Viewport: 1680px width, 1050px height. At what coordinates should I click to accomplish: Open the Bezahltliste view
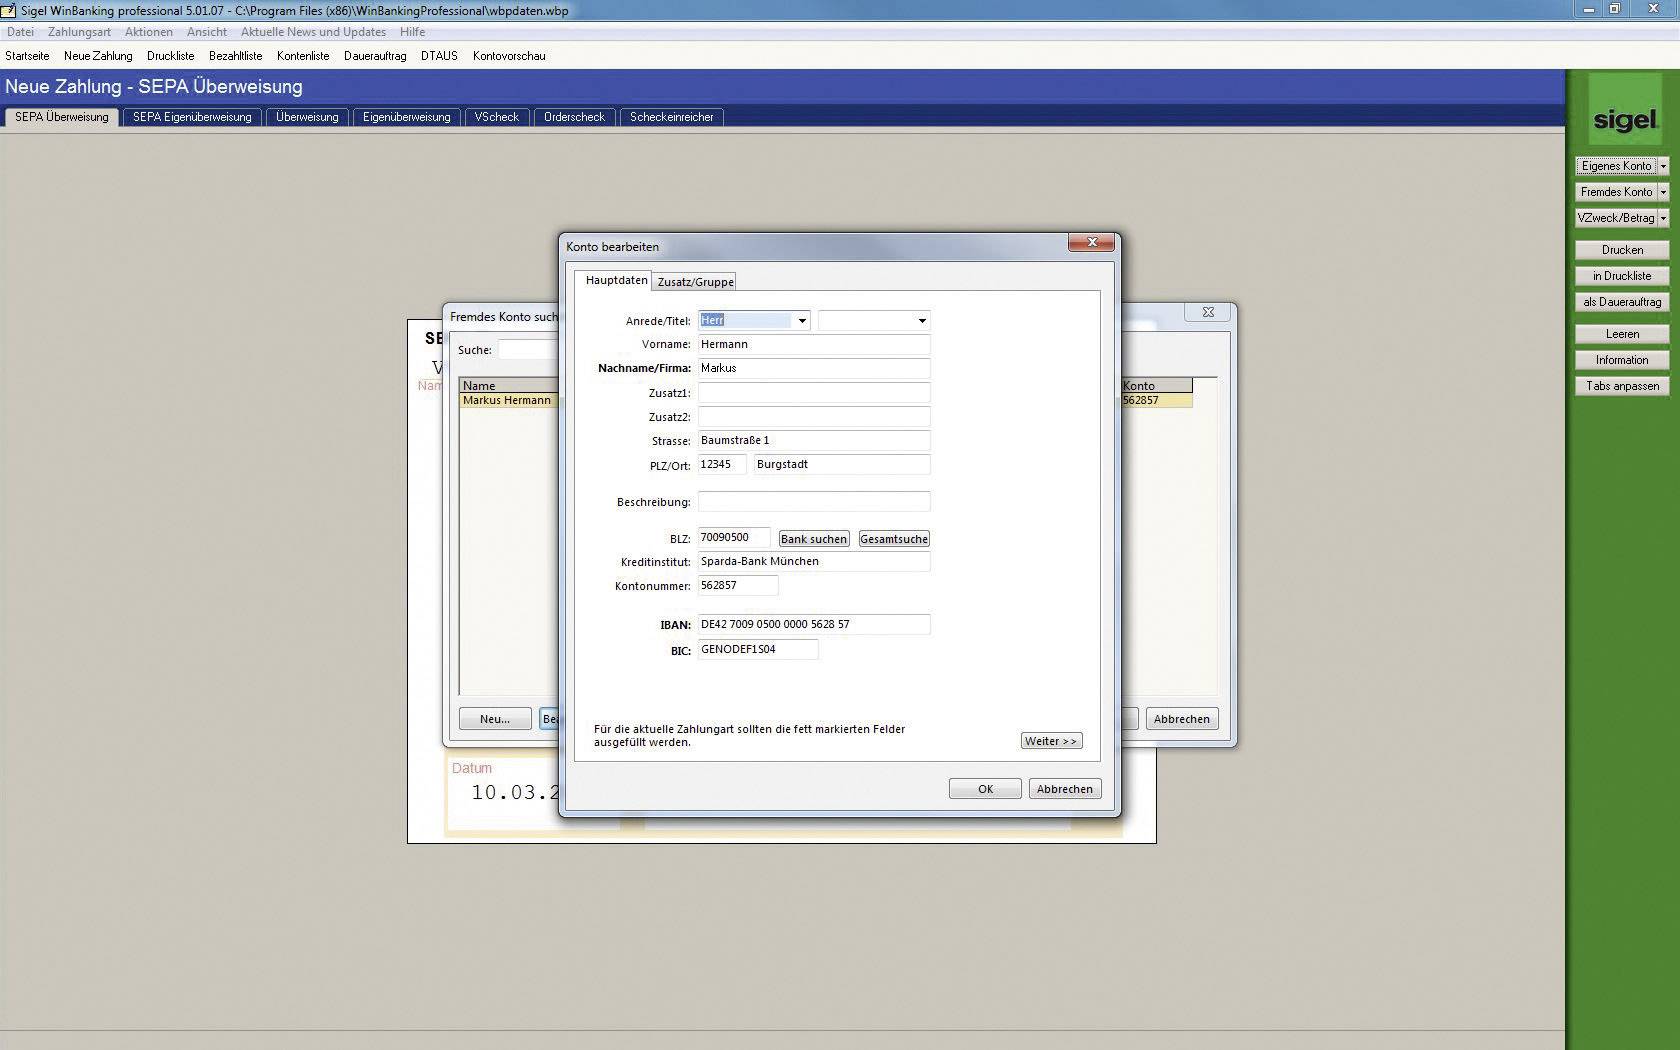tap(235, 56)
